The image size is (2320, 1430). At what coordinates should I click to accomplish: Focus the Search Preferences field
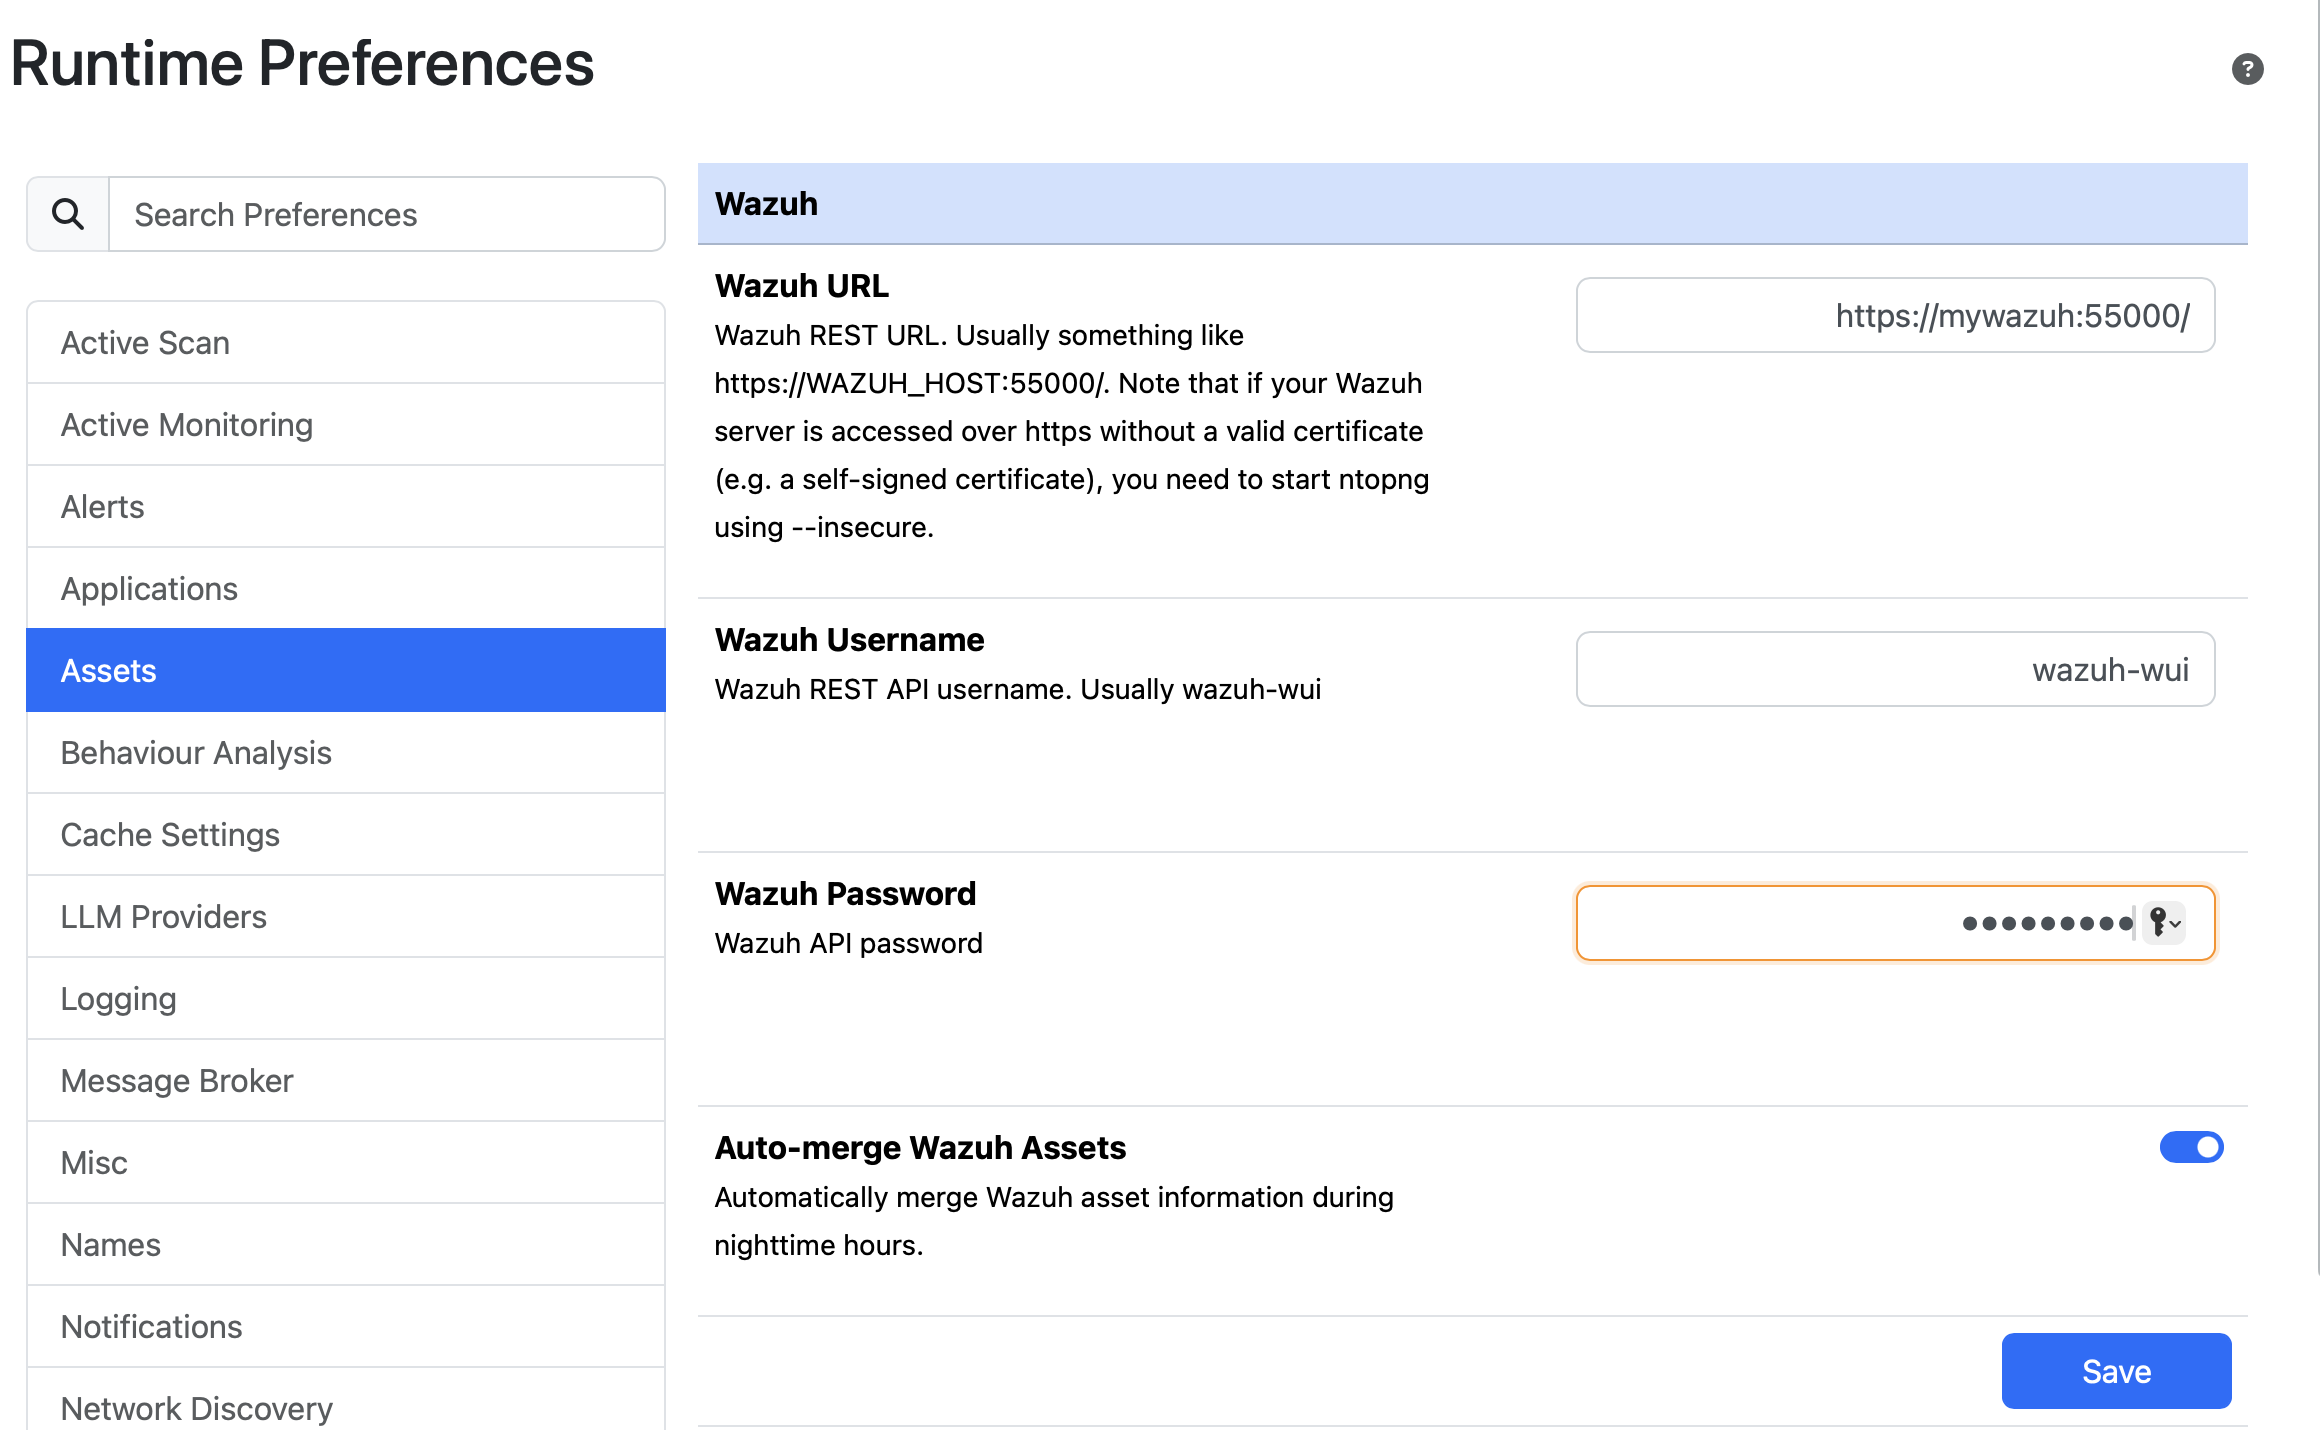tap(386, 214)
